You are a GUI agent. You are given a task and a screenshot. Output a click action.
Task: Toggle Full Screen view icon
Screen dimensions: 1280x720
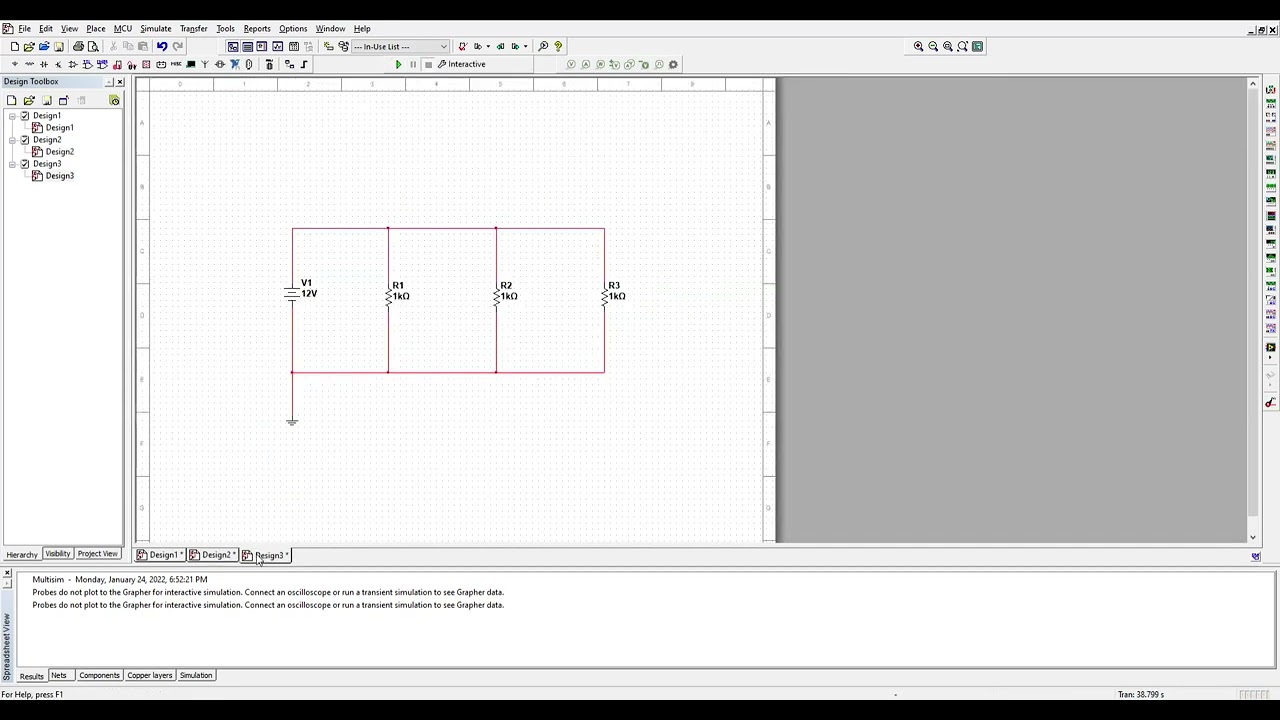(x=978, y=46)
